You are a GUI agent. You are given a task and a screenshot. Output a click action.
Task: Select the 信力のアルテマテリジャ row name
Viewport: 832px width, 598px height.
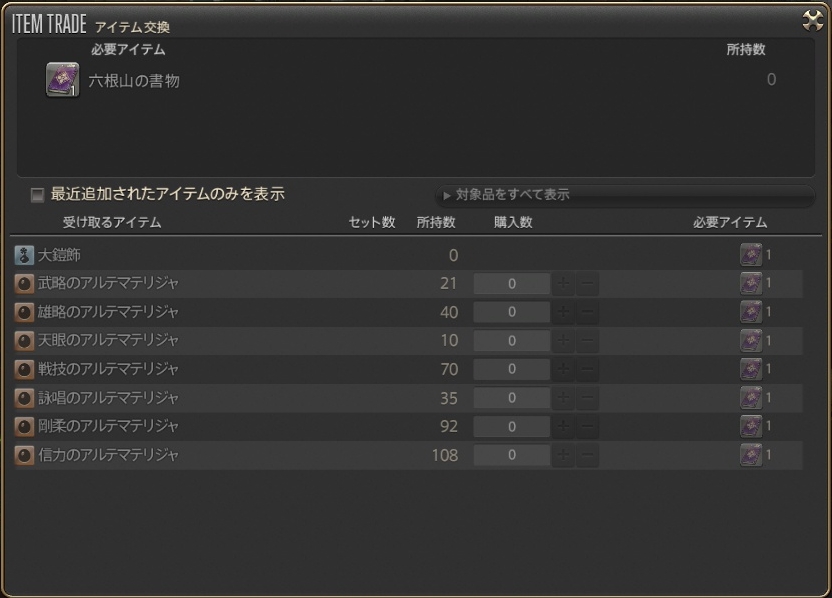coord(108,456)
